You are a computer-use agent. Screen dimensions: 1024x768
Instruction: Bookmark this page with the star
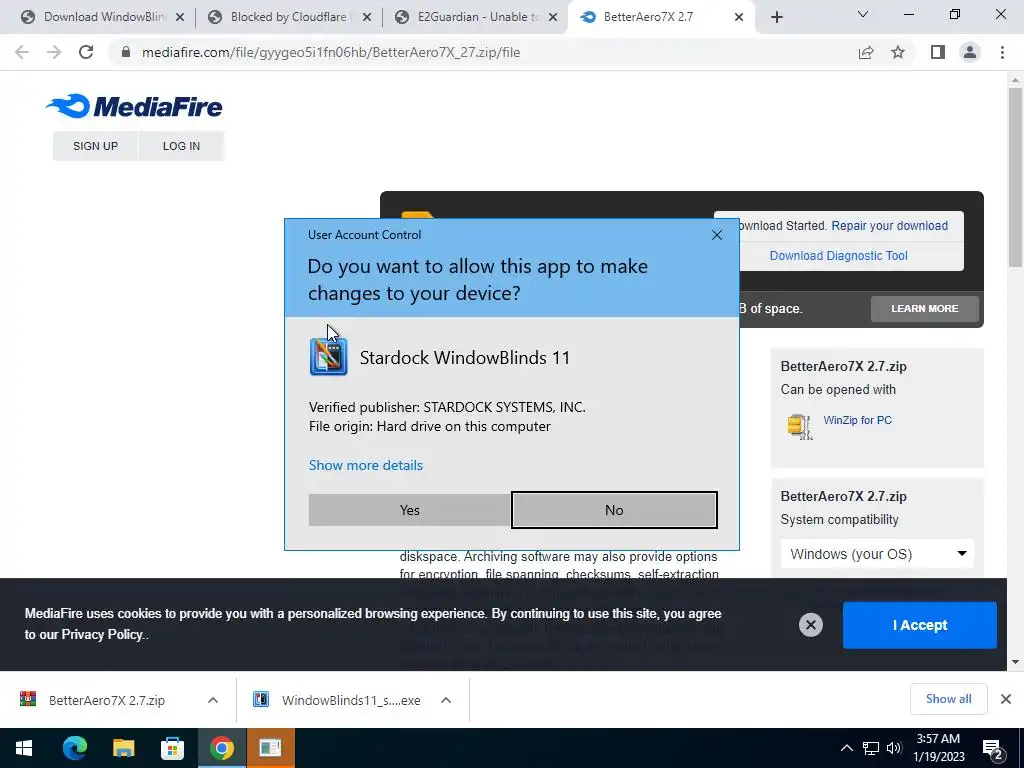(x=898, y=52)
